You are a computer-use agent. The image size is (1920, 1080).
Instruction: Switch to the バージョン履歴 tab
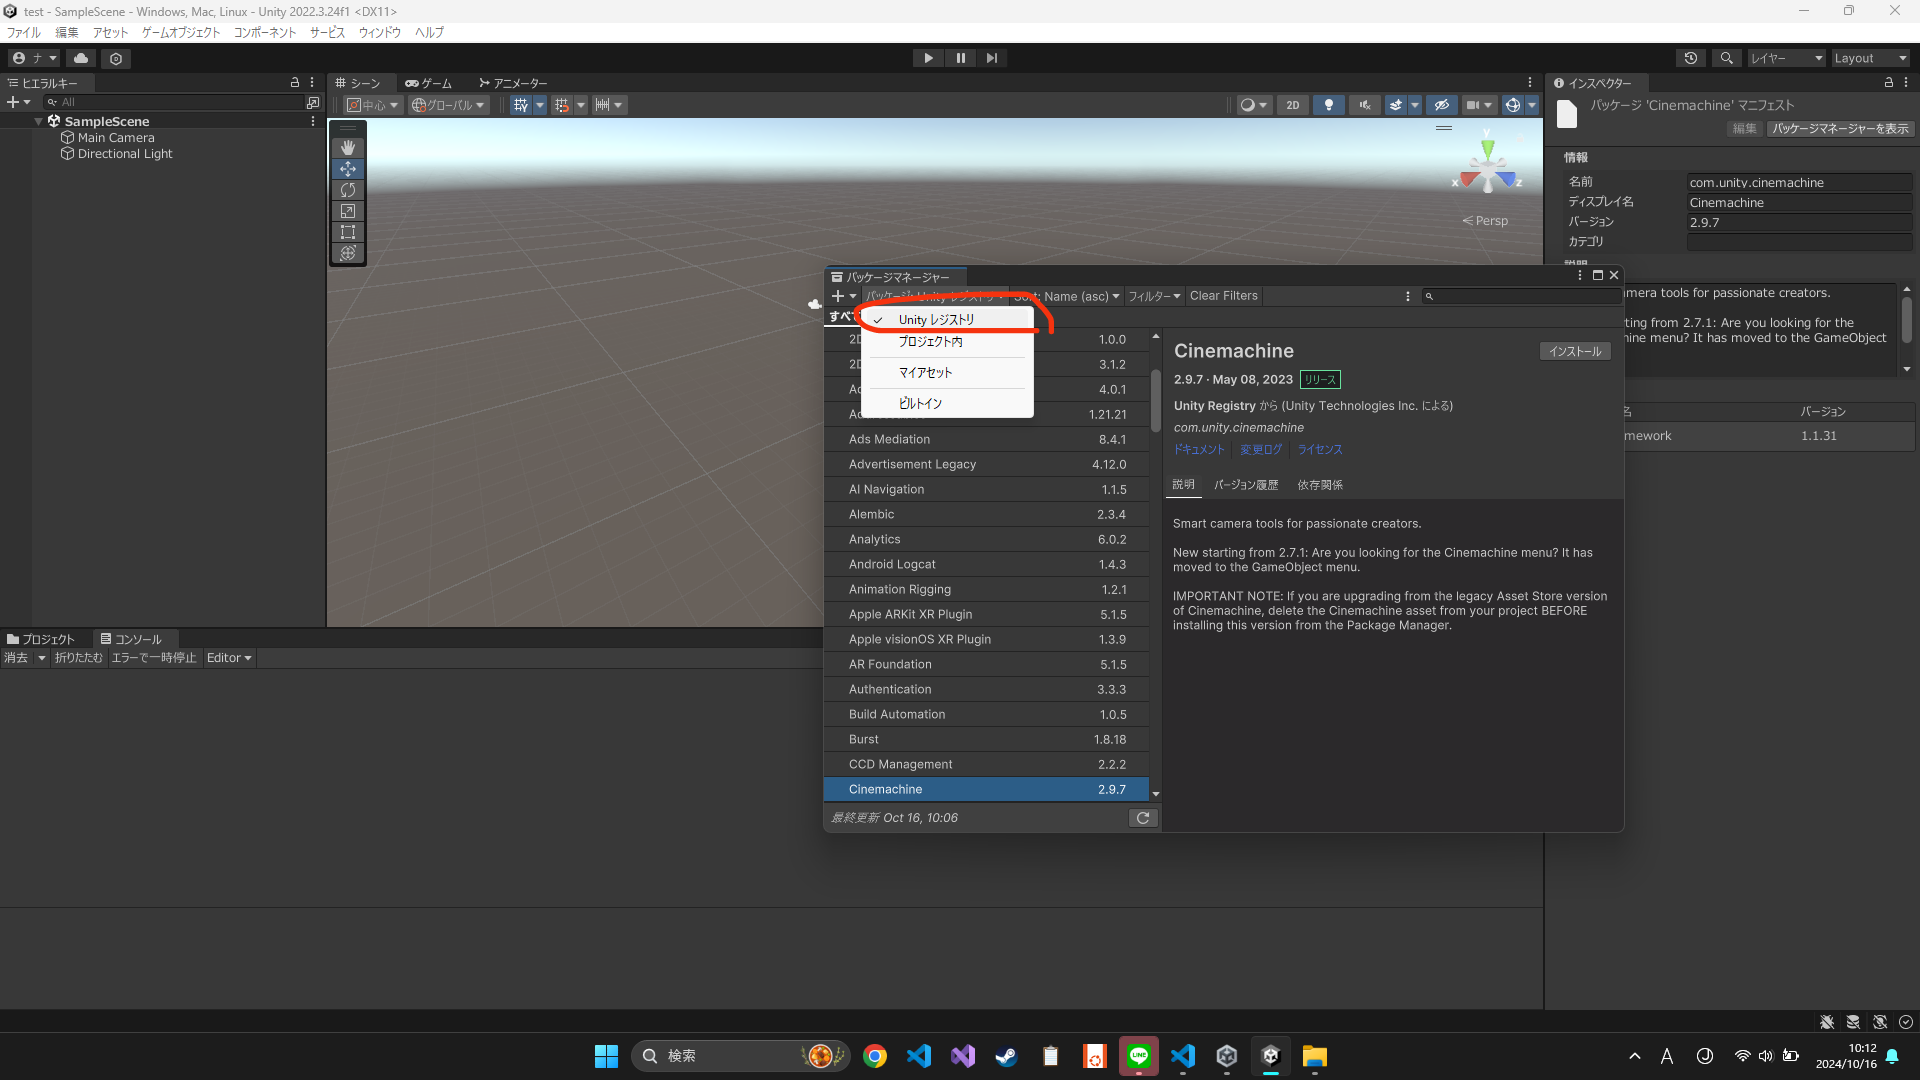[1246, 485]
